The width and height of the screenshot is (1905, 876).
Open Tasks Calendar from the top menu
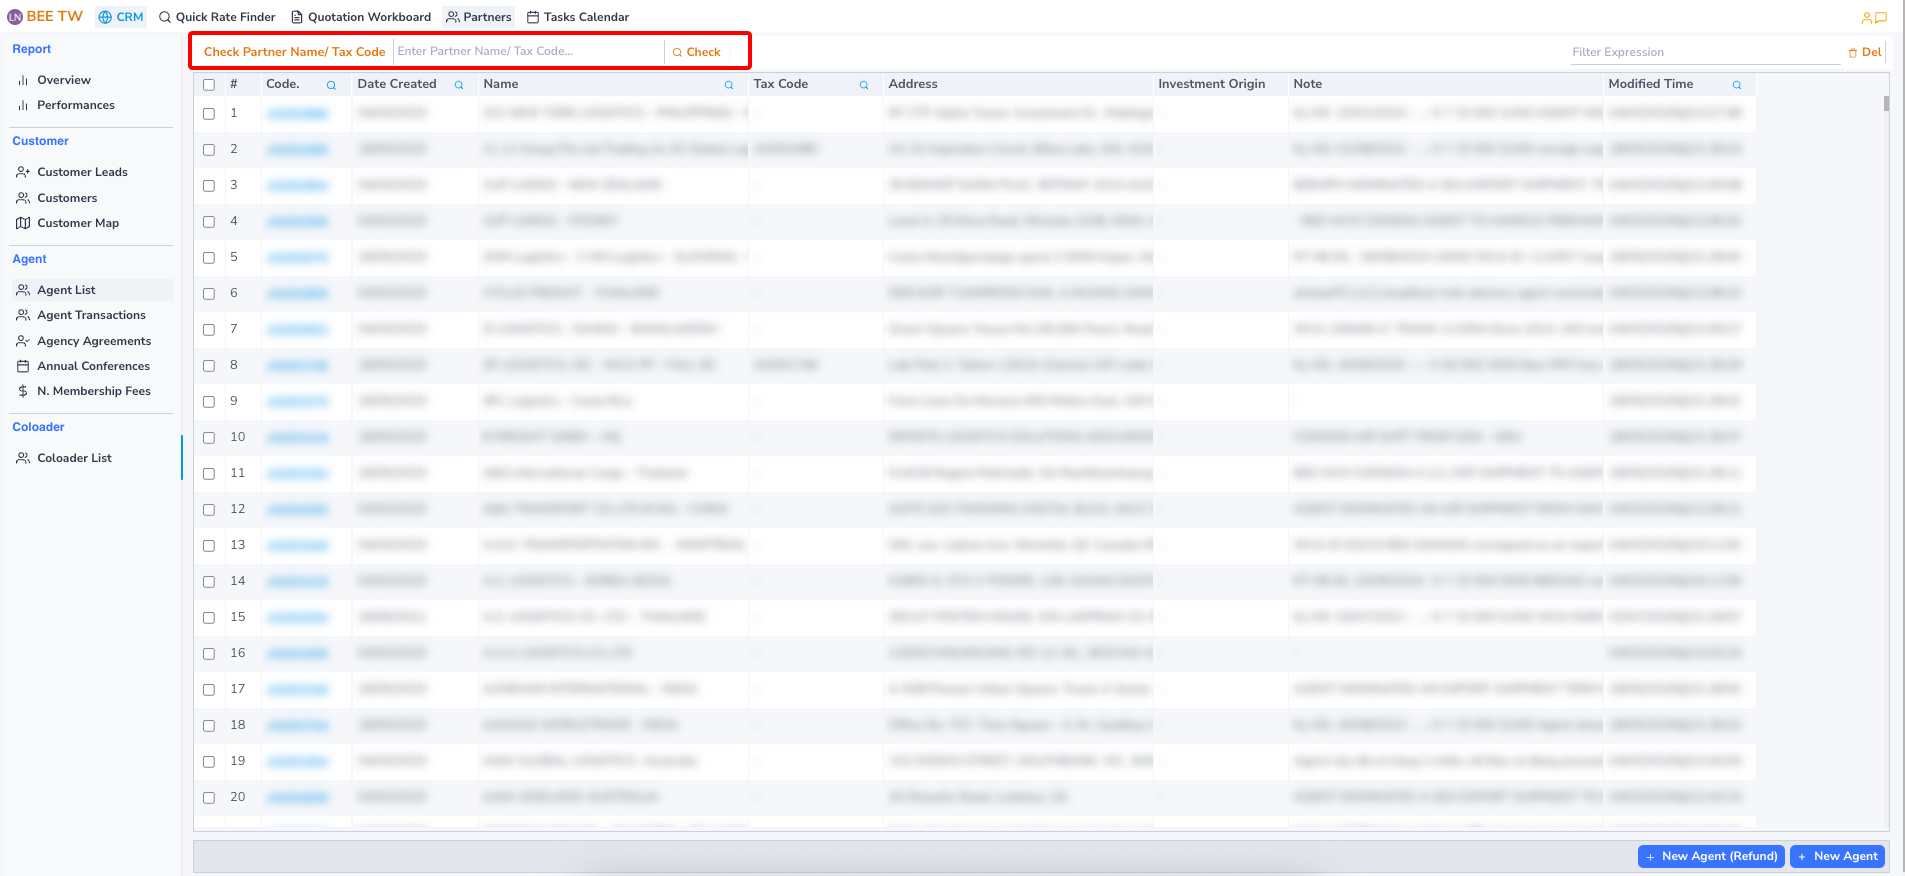tap(578, 17)
